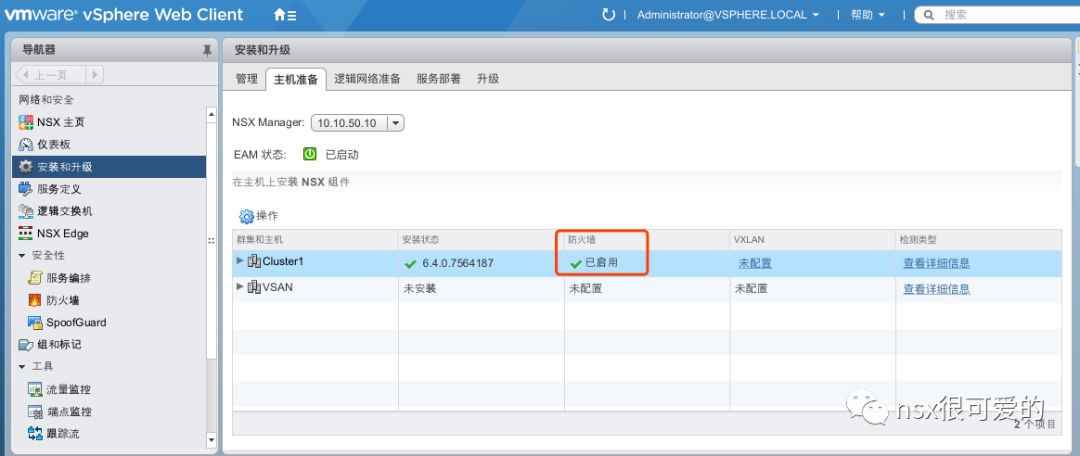
Task: Open the 帮助 help dropdown
Action: (x=868, y=14)
